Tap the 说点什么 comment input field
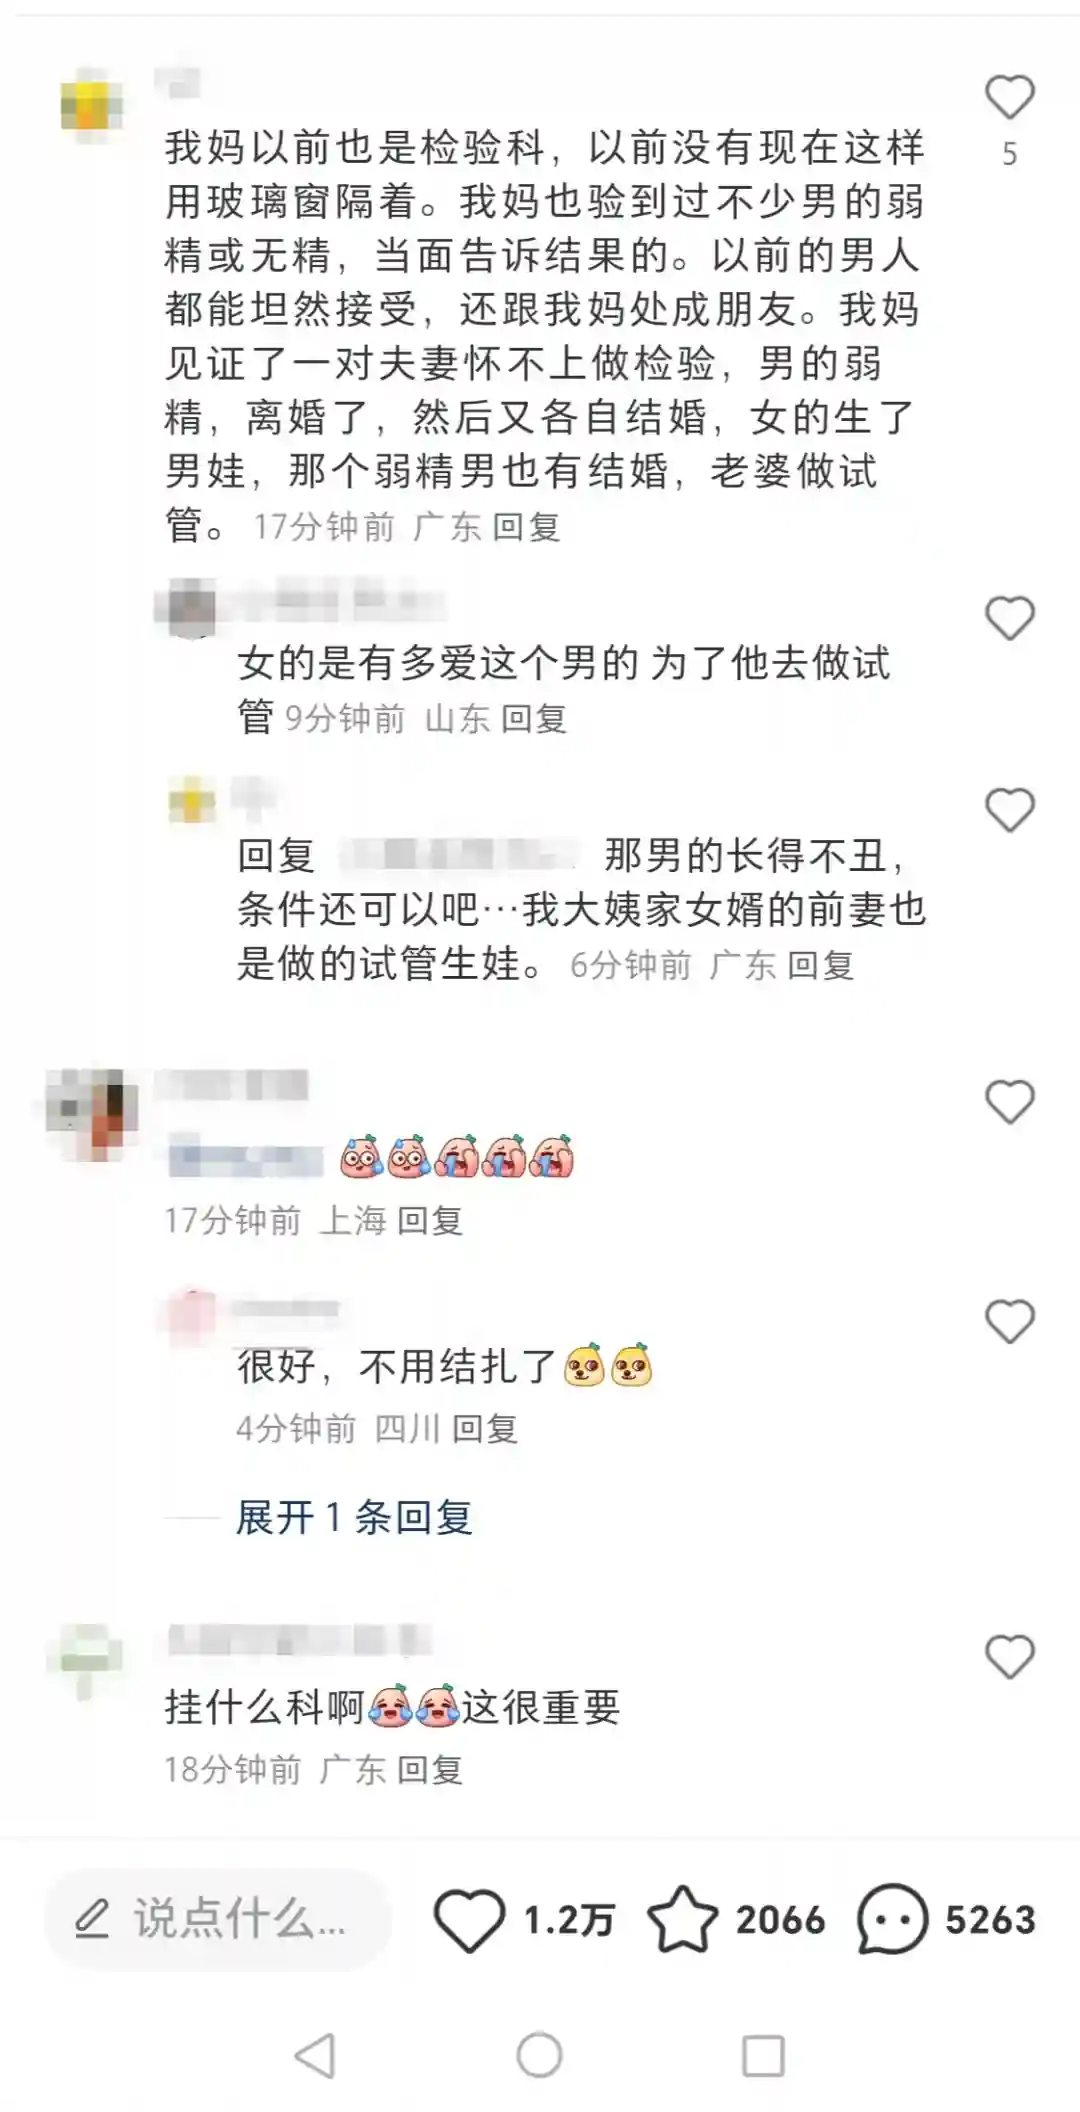The width and height of the screenshot is (1080, 2112). pos(217,1920)
